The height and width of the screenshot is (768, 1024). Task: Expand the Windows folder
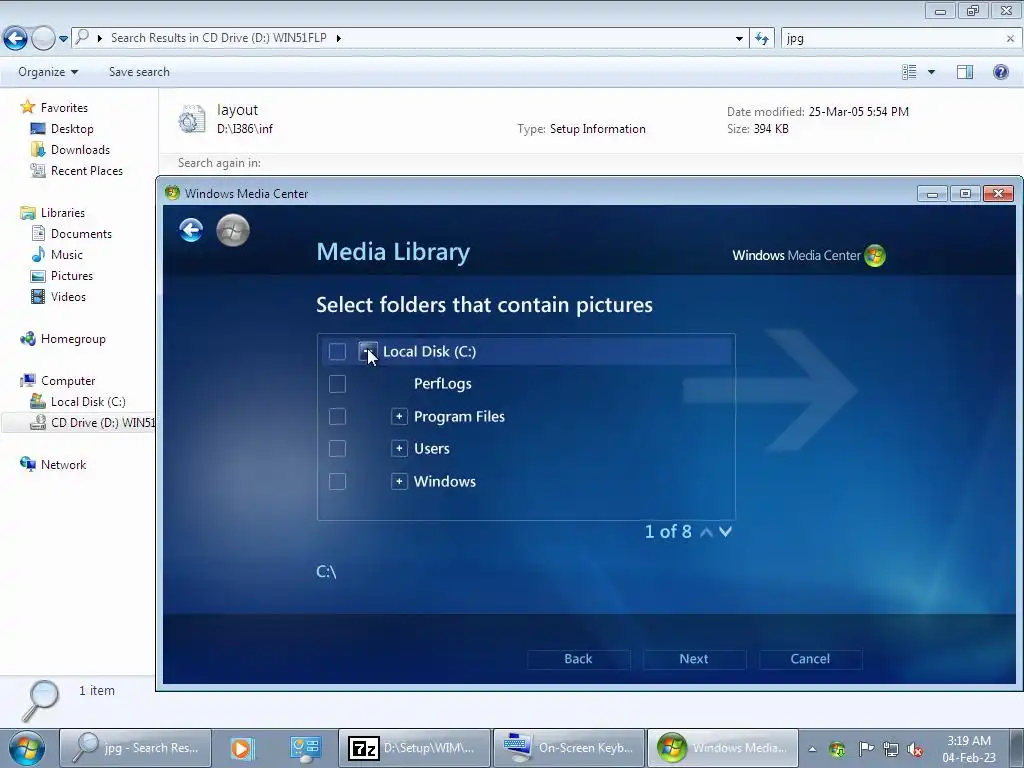(x=399, y=481)
